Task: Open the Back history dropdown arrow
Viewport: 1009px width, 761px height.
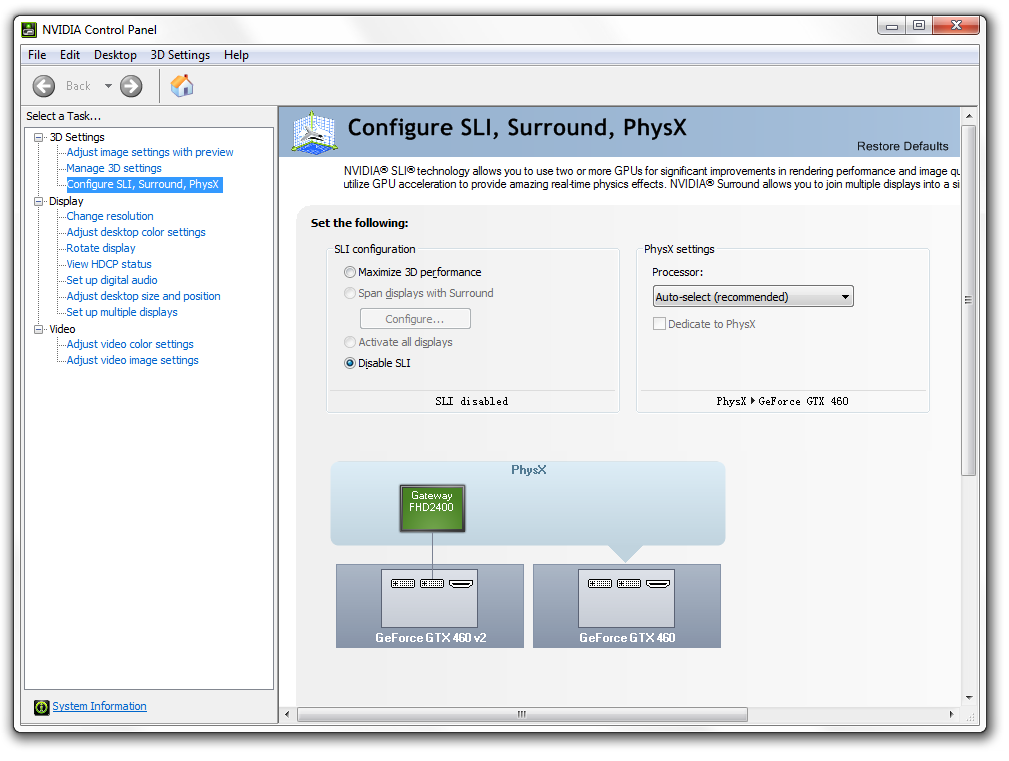Action: (108, 86)
